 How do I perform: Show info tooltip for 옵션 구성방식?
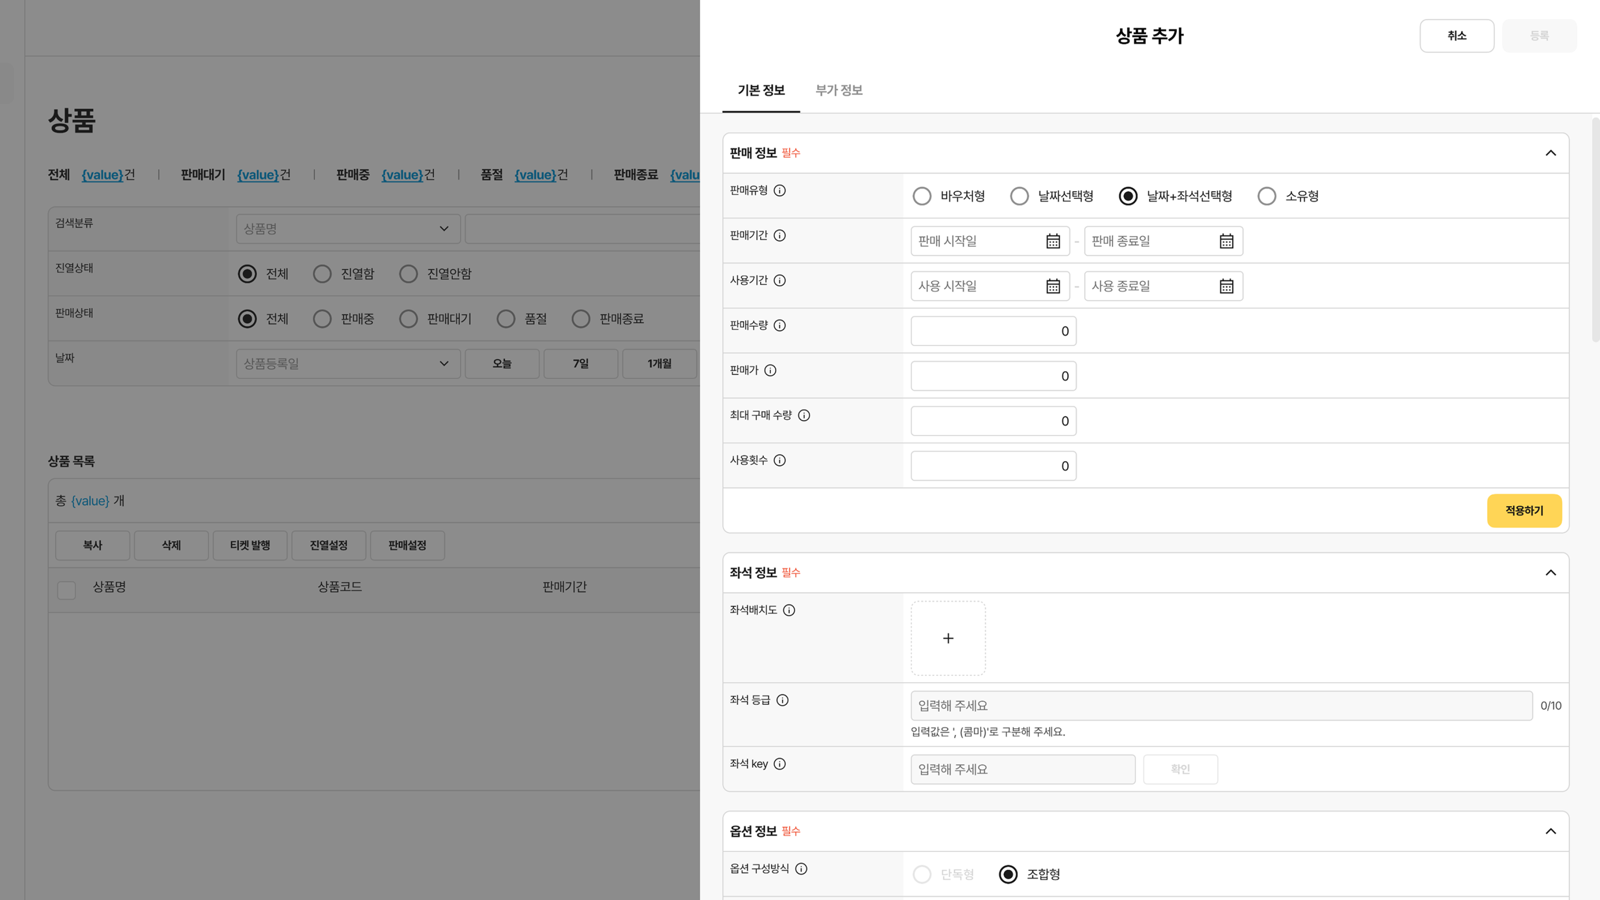pos(801,869)
